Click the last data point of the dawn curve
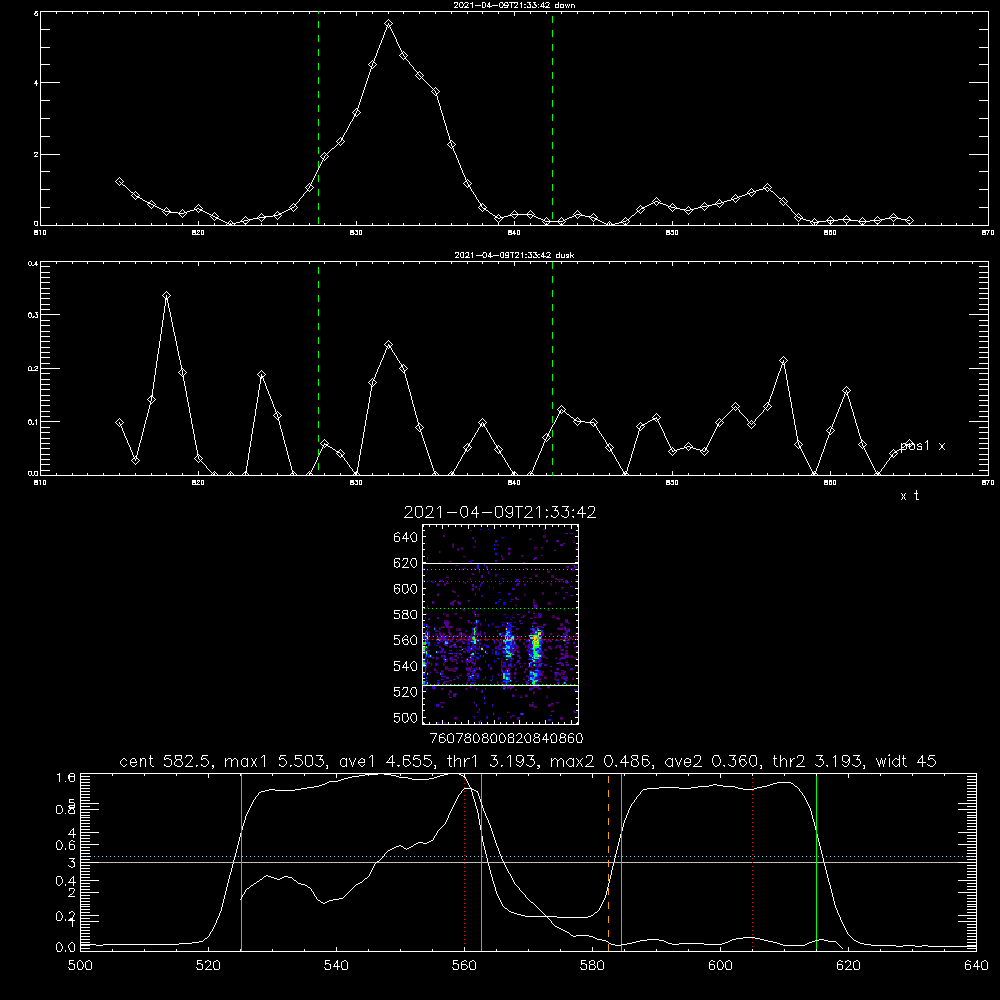Image resolution: width=1000 pixels, height=1000 pixels. tap(909, 221)
